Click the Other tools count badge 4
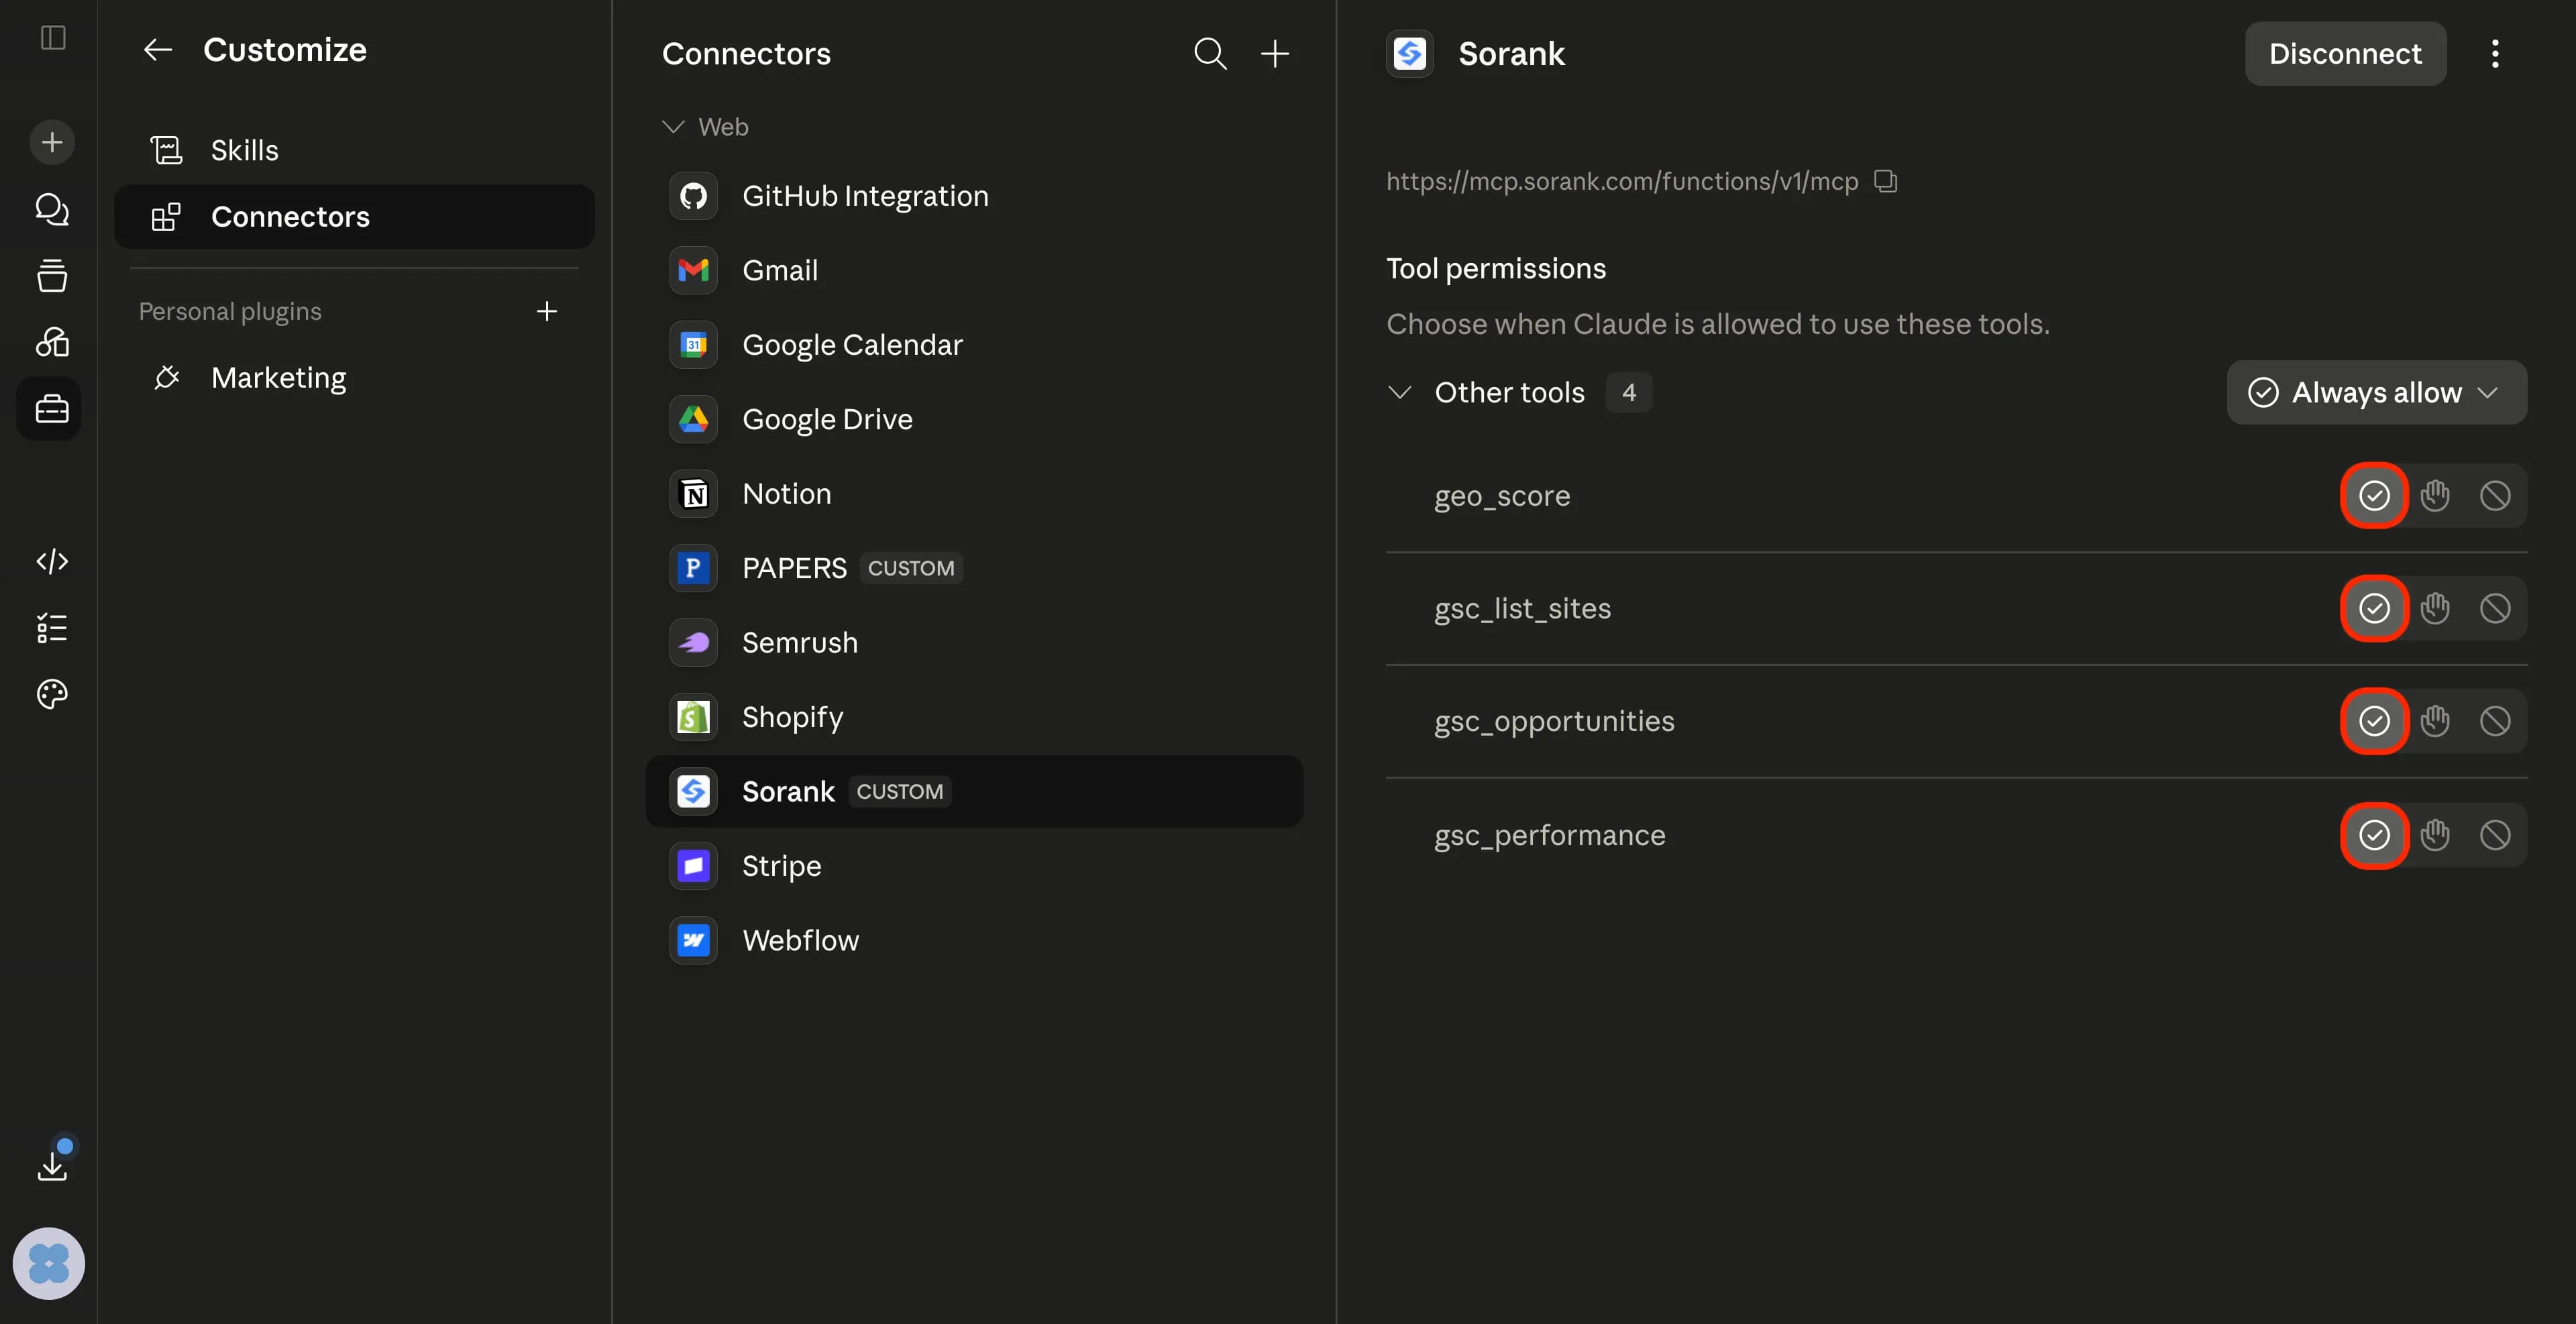The height and width of the screenshot is (1324, 2576). click(1629, 393)
